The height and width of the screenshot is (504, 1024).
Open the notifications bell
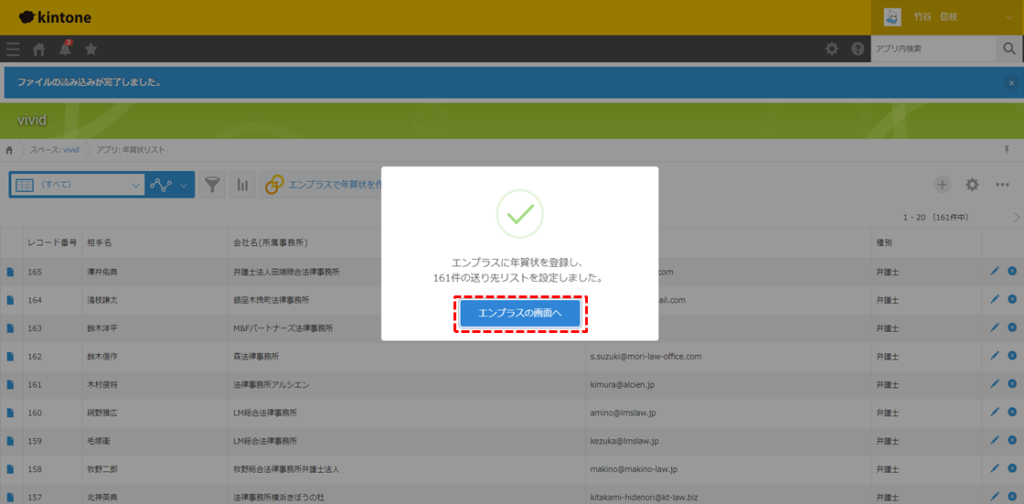[x=65, y=49]
